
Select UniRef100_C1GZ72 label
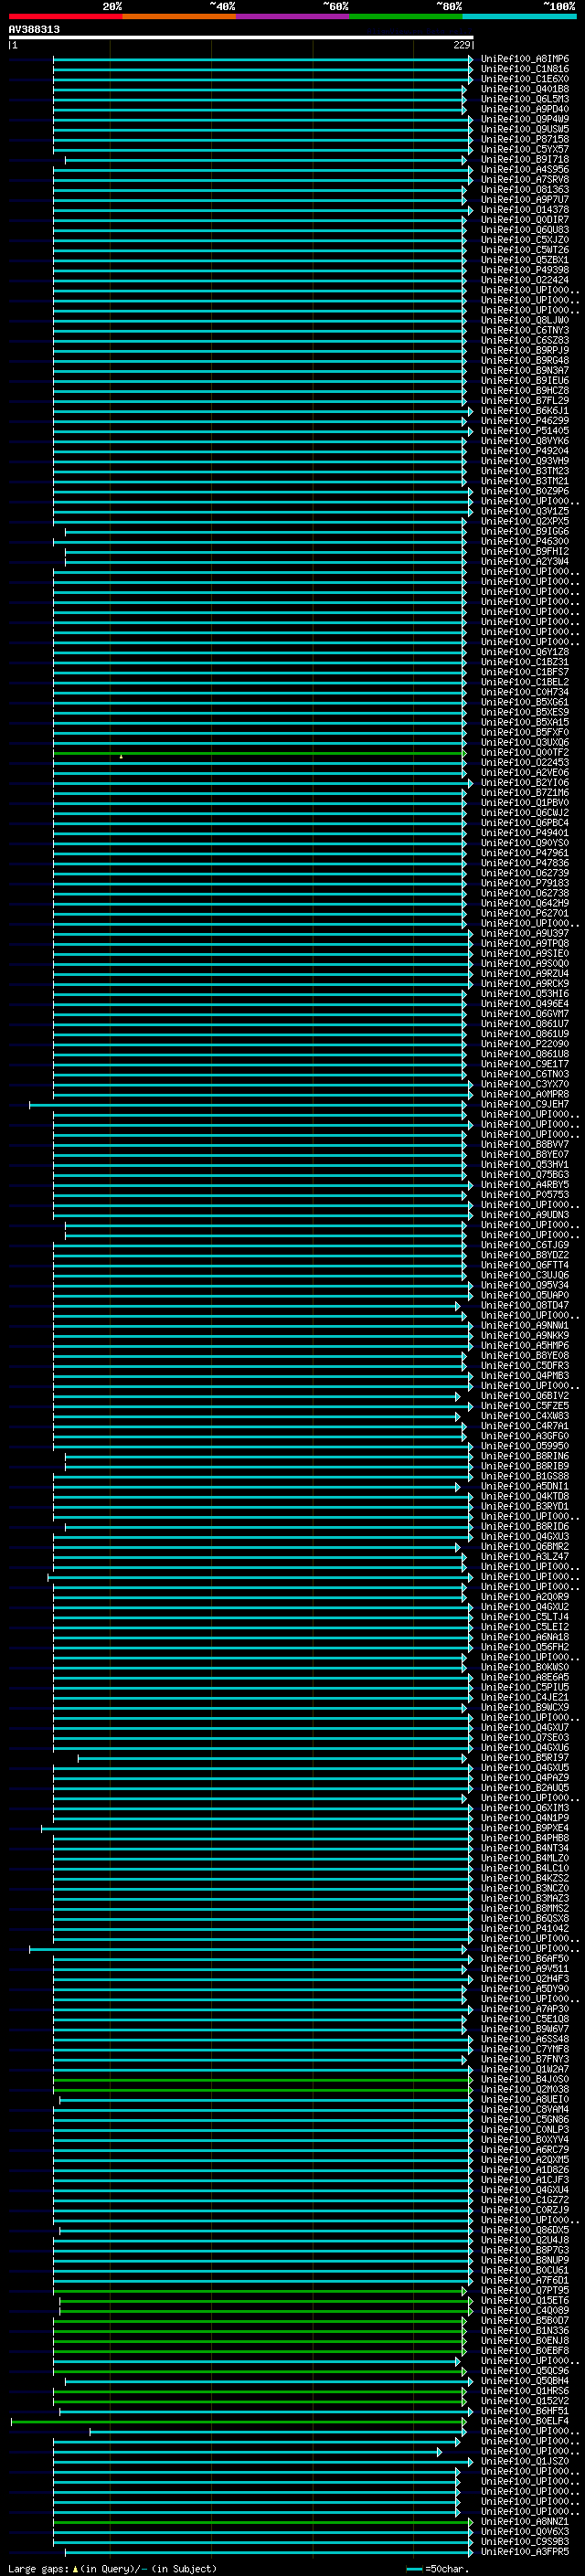[x=524, y=2200]
